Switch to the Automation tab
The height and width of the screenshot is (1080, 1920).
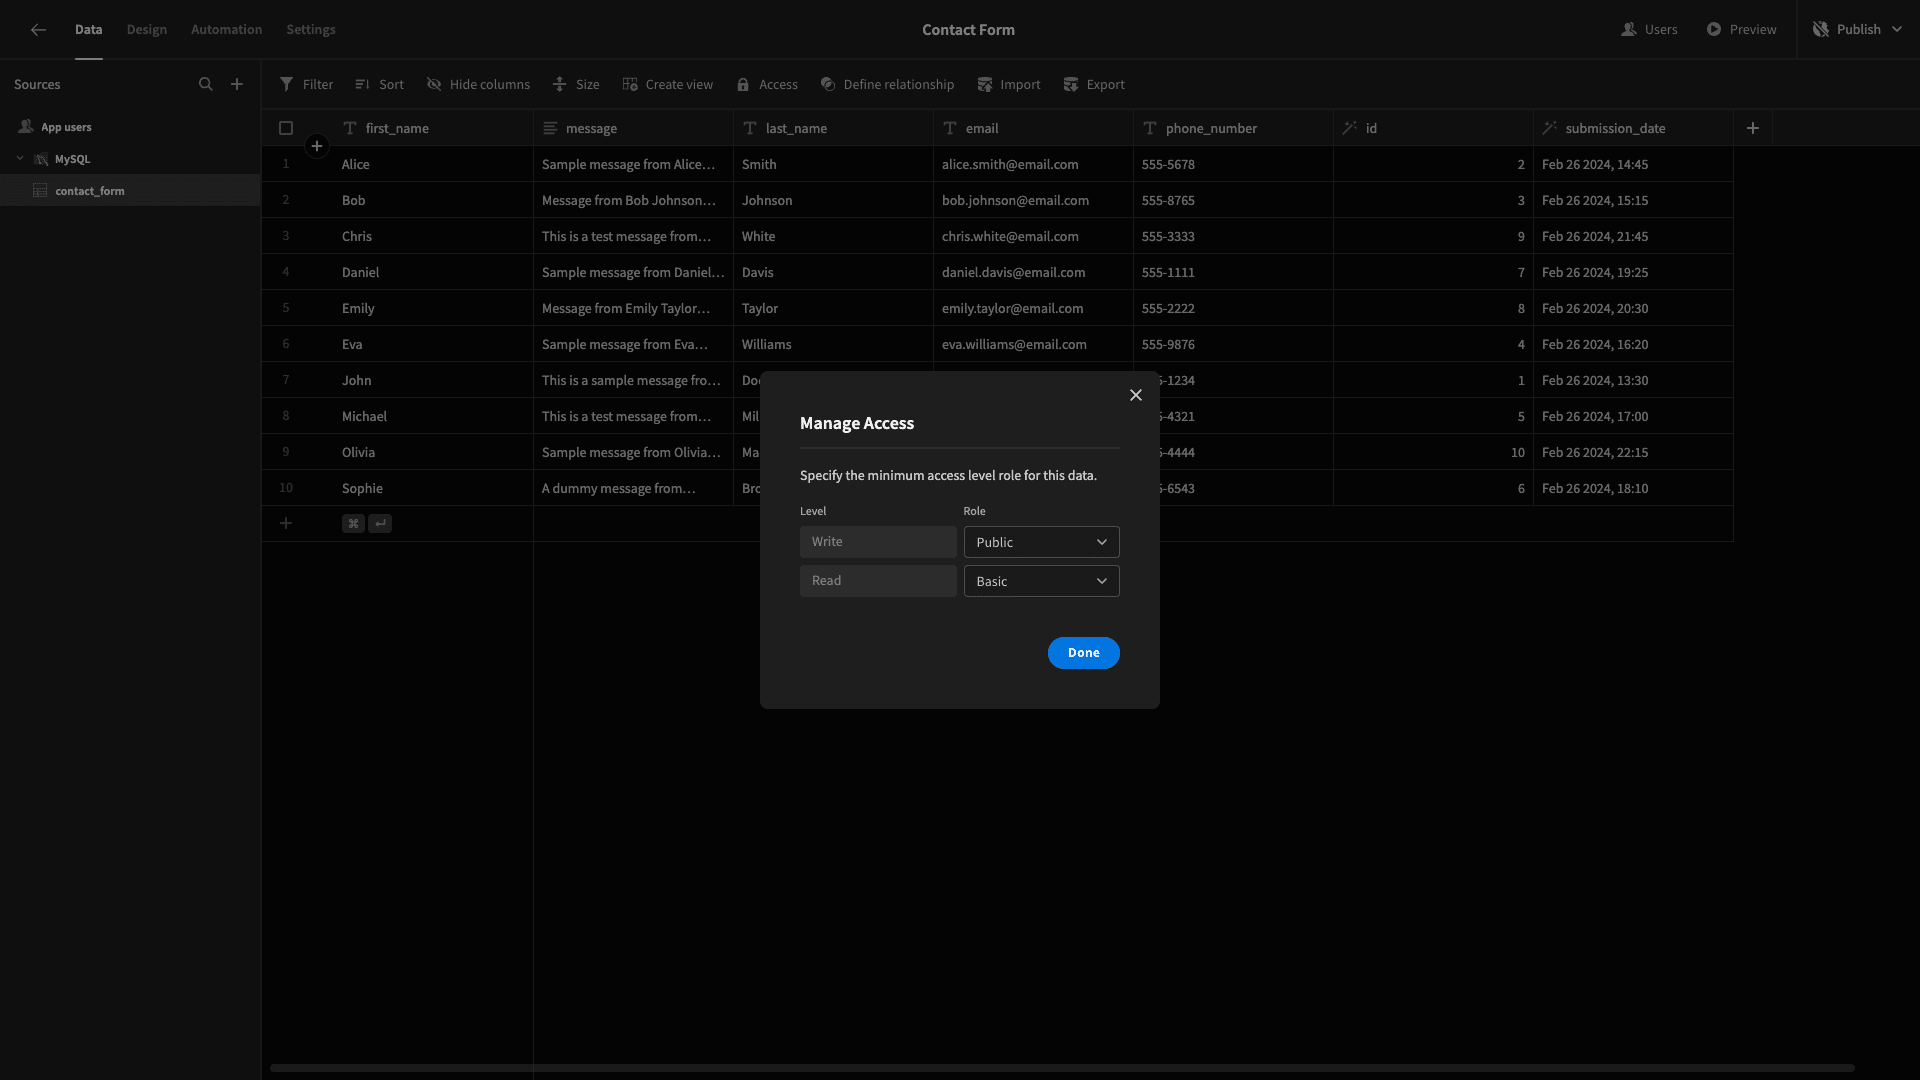pos(227,30)
